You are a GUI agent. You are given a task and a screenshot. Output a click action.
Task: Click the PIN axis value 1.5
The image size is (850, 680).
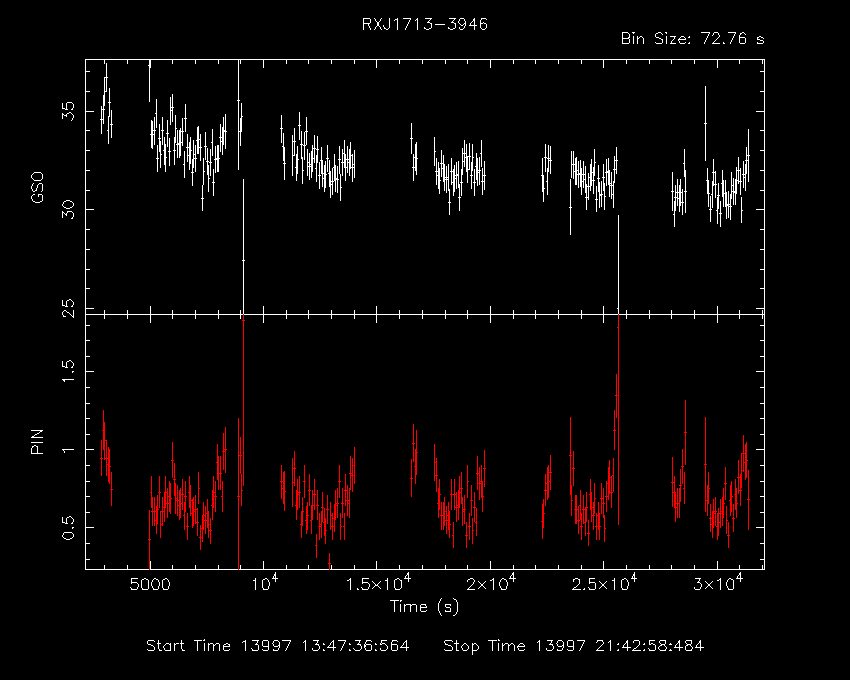pos(68,371)
